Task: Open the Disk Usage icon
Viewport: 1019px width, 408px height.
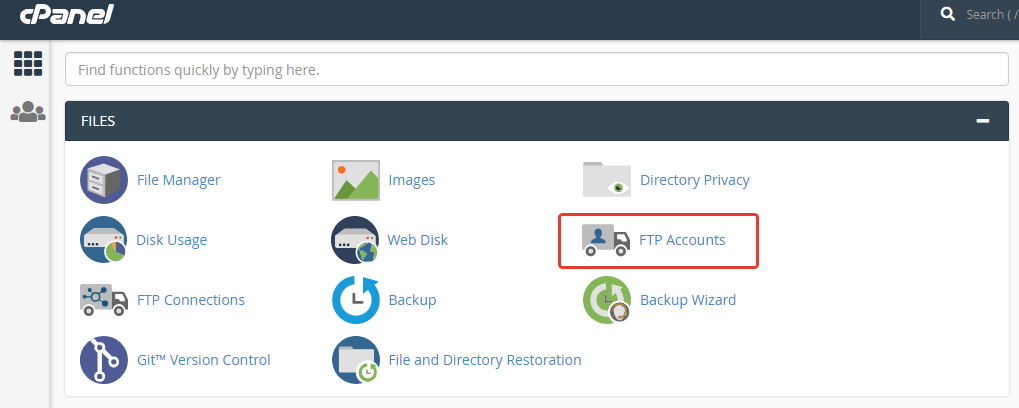Action: (x=104, y=240)
